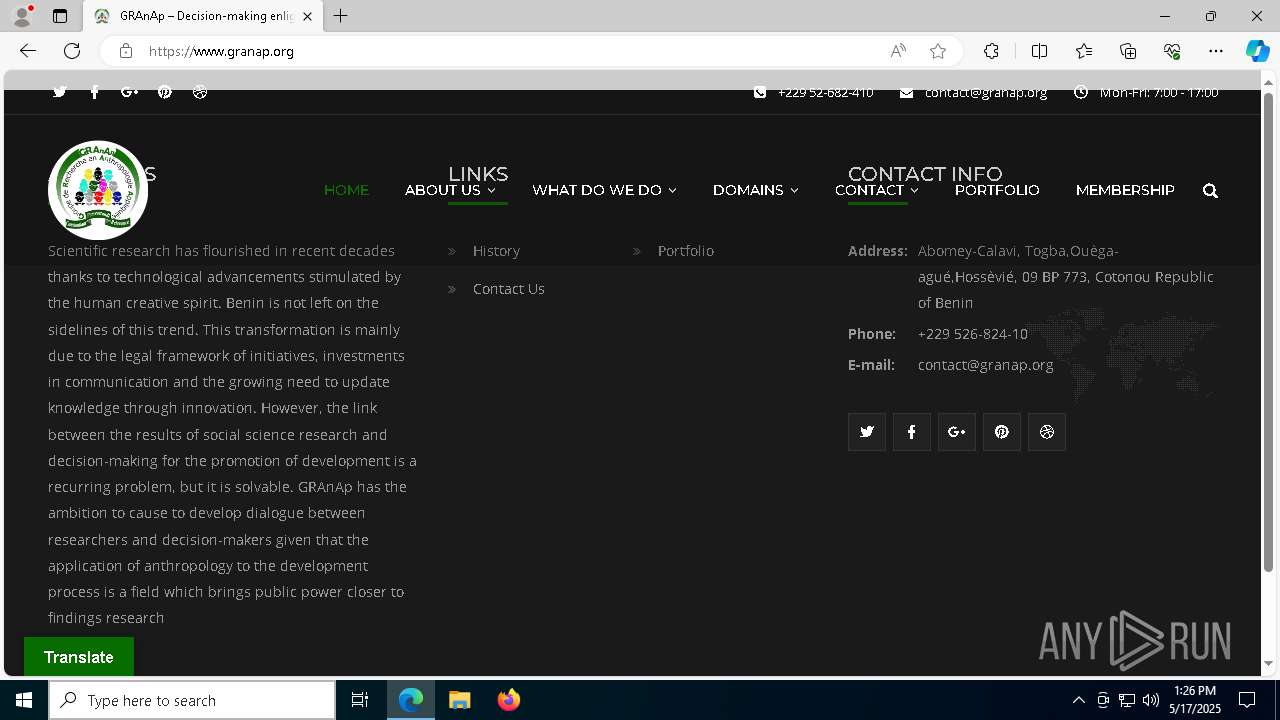Image resolution: width=1280 pixels, height=720 pixels.
Task: Click the Google Plus square icon under contact info
Action: 957,432
